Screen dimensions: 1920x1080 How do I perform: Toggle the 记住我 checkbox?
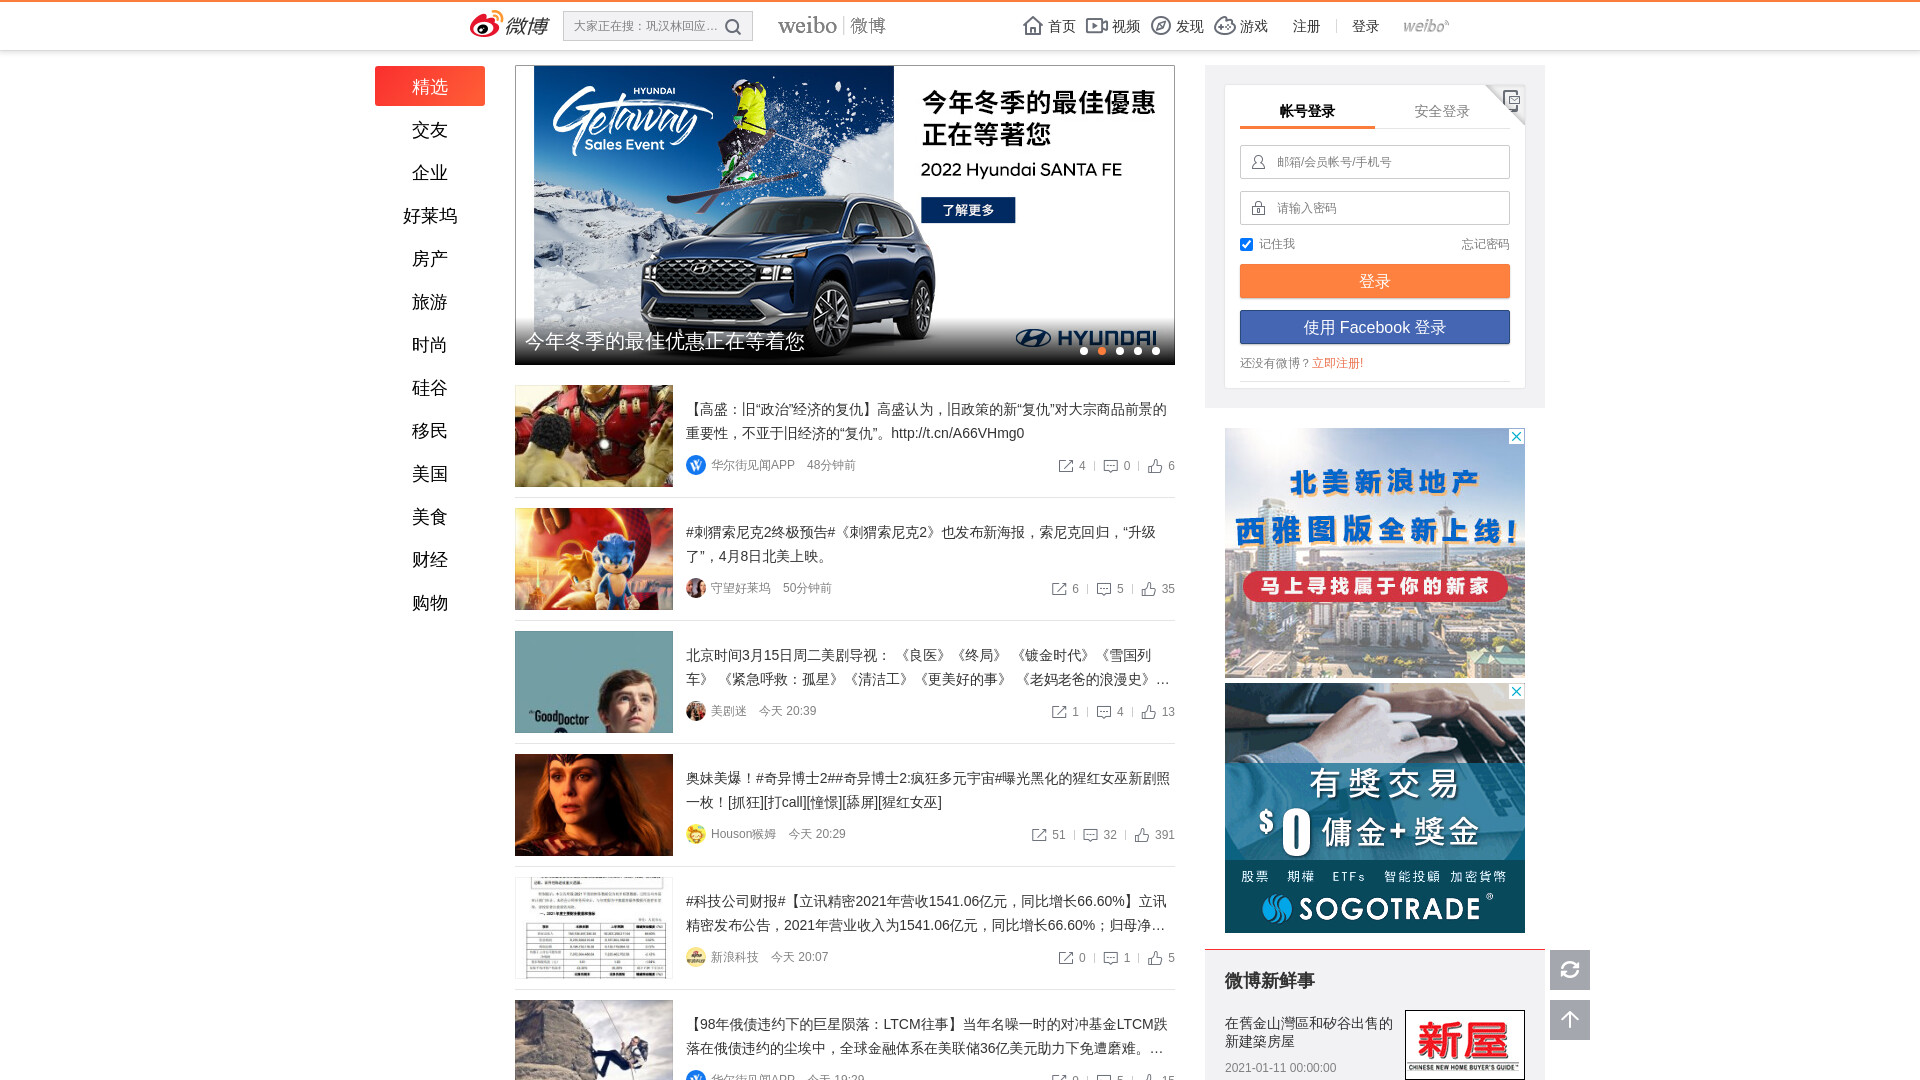point(1246,244)
